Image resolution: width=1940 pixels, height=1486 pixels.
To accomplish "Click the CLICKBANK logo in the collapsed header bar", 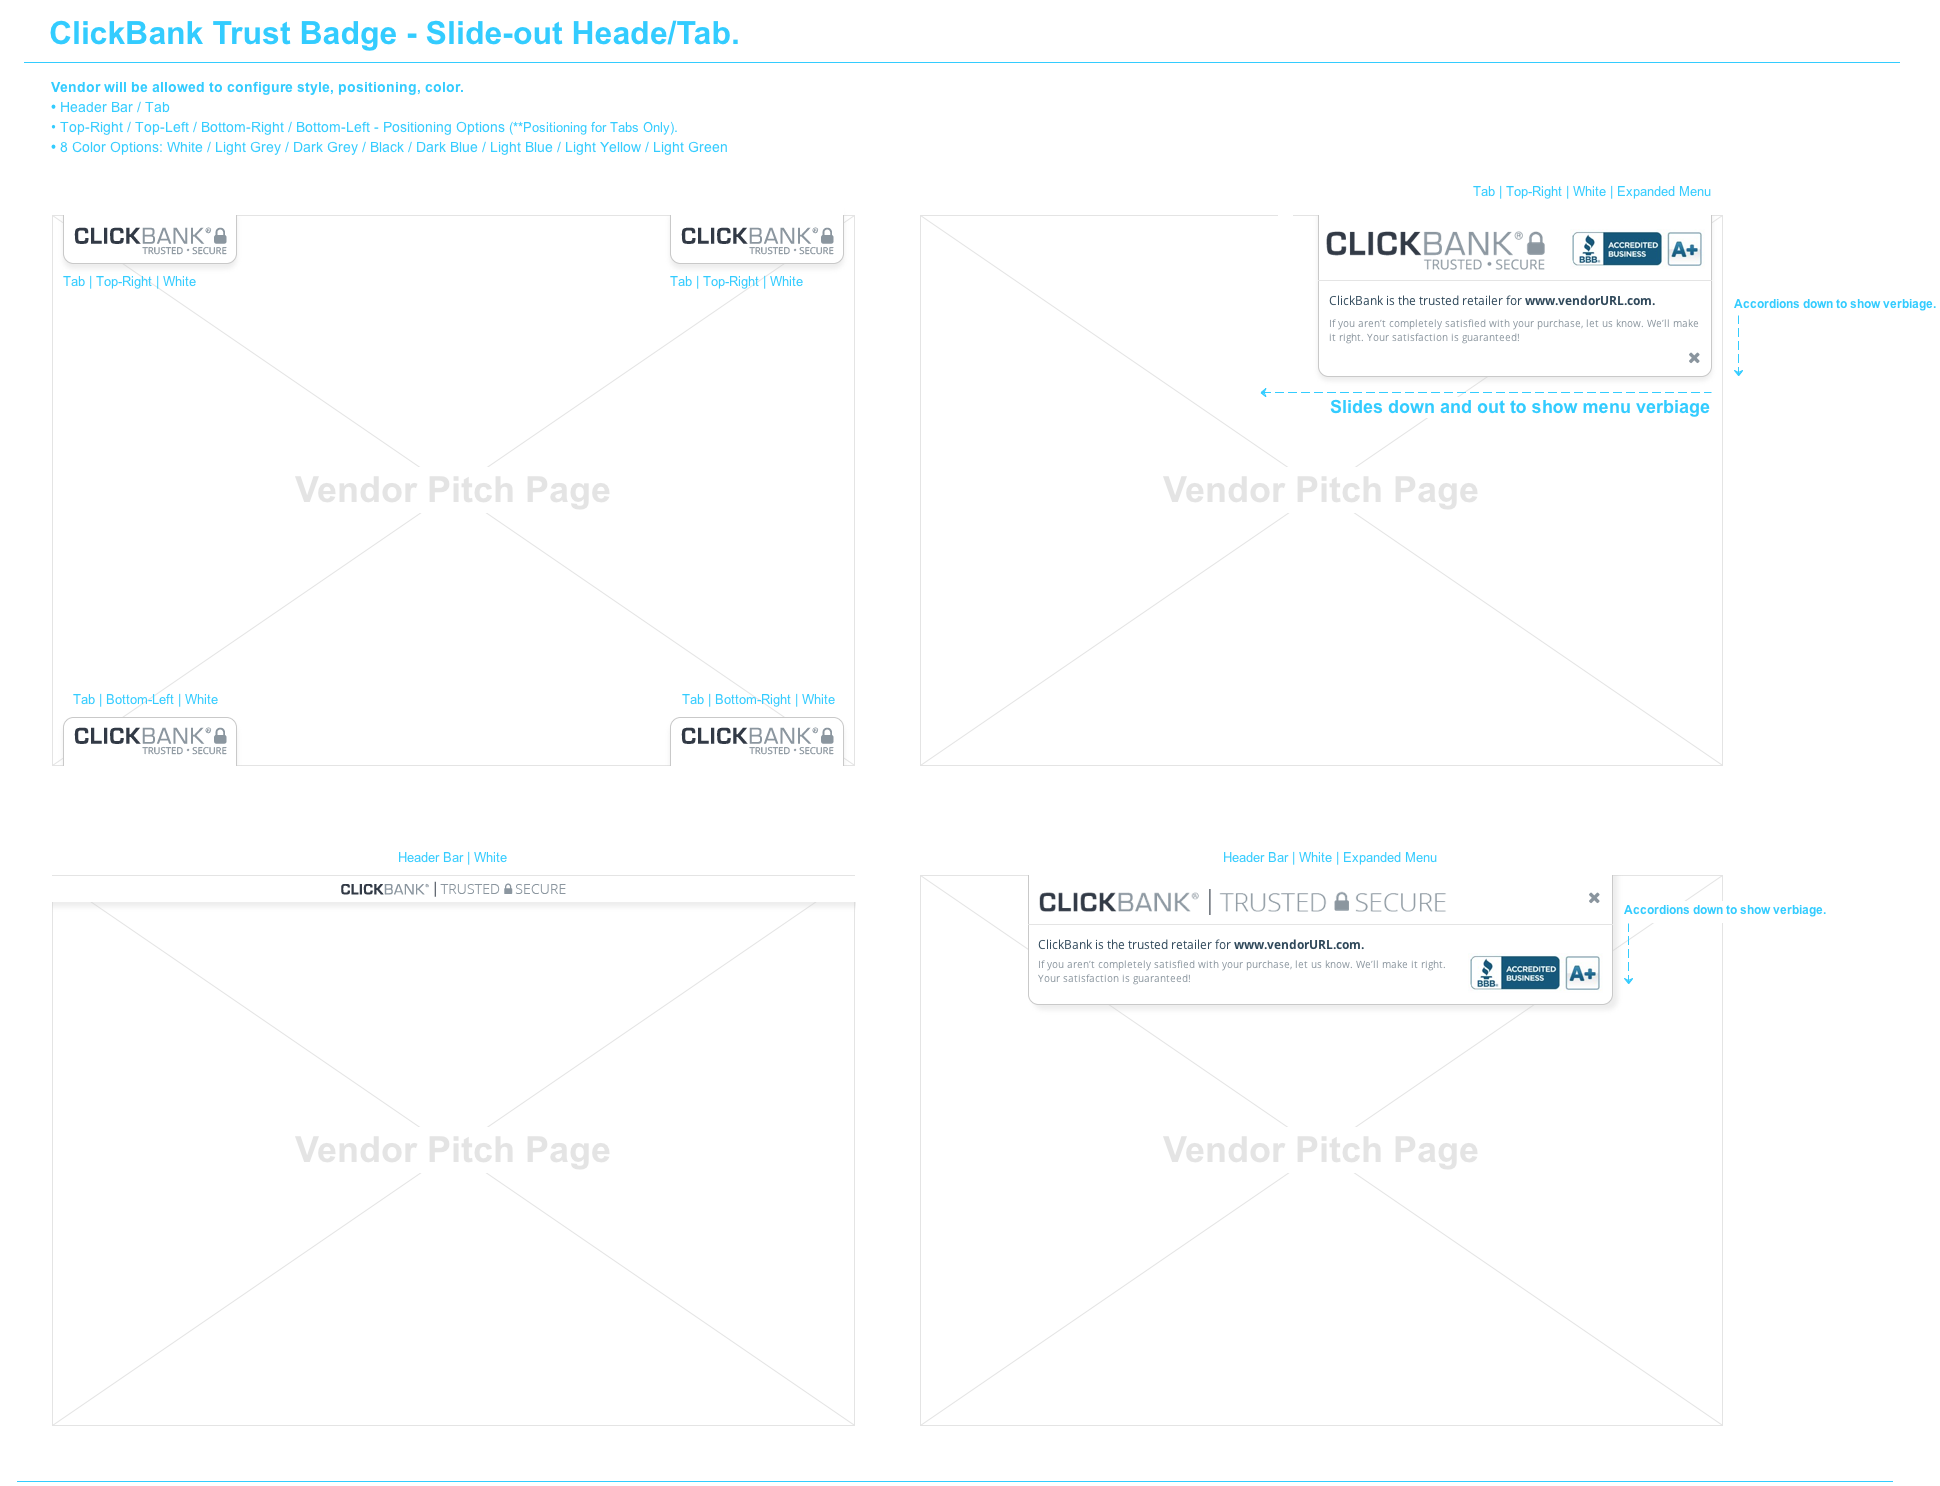I will click(x=384, y=889).
